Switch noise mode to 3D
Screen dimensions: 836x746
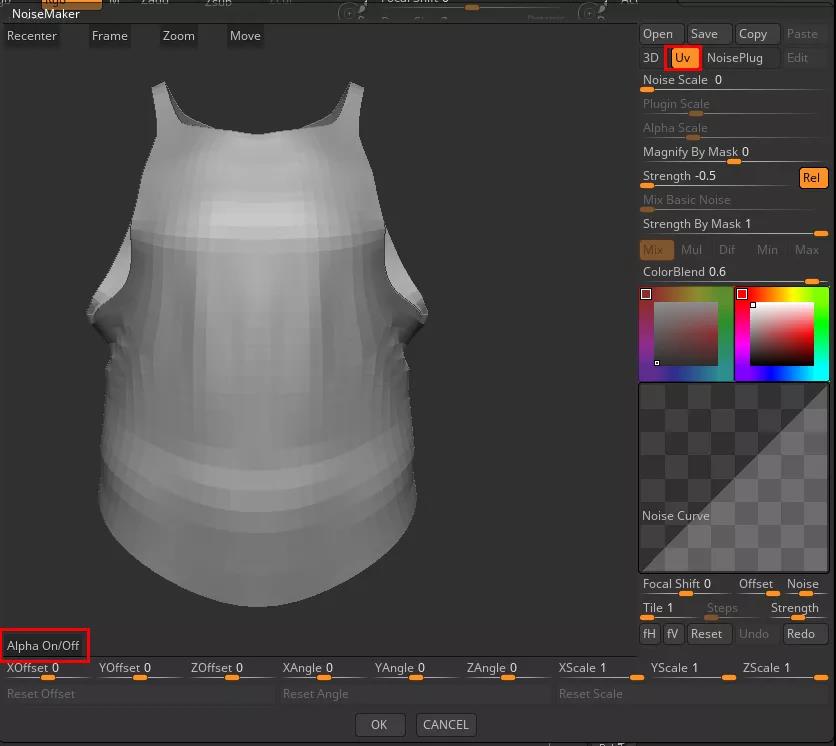click(x=651, y=58)
